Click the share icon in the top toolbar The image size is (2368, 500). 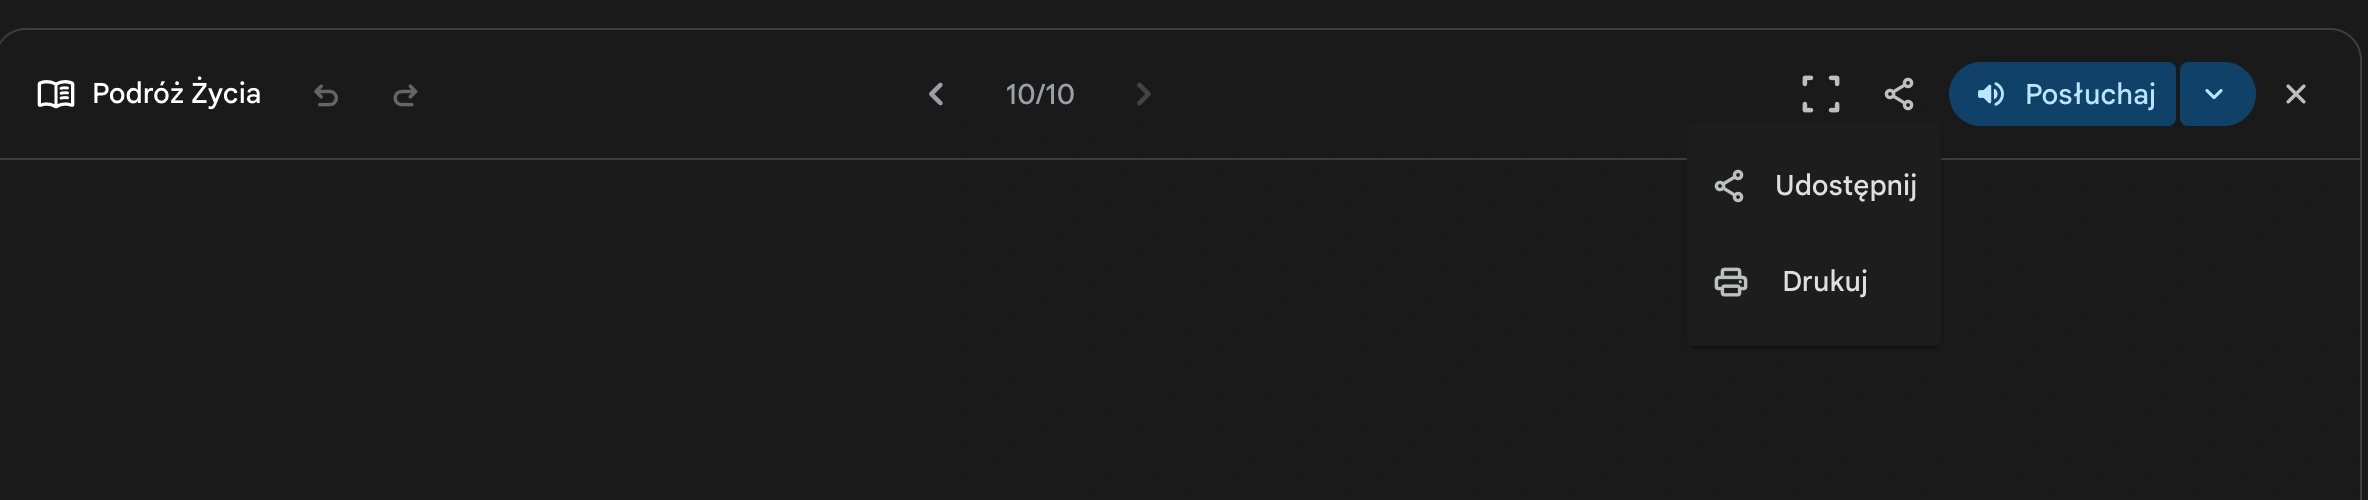coord(1899,94)
